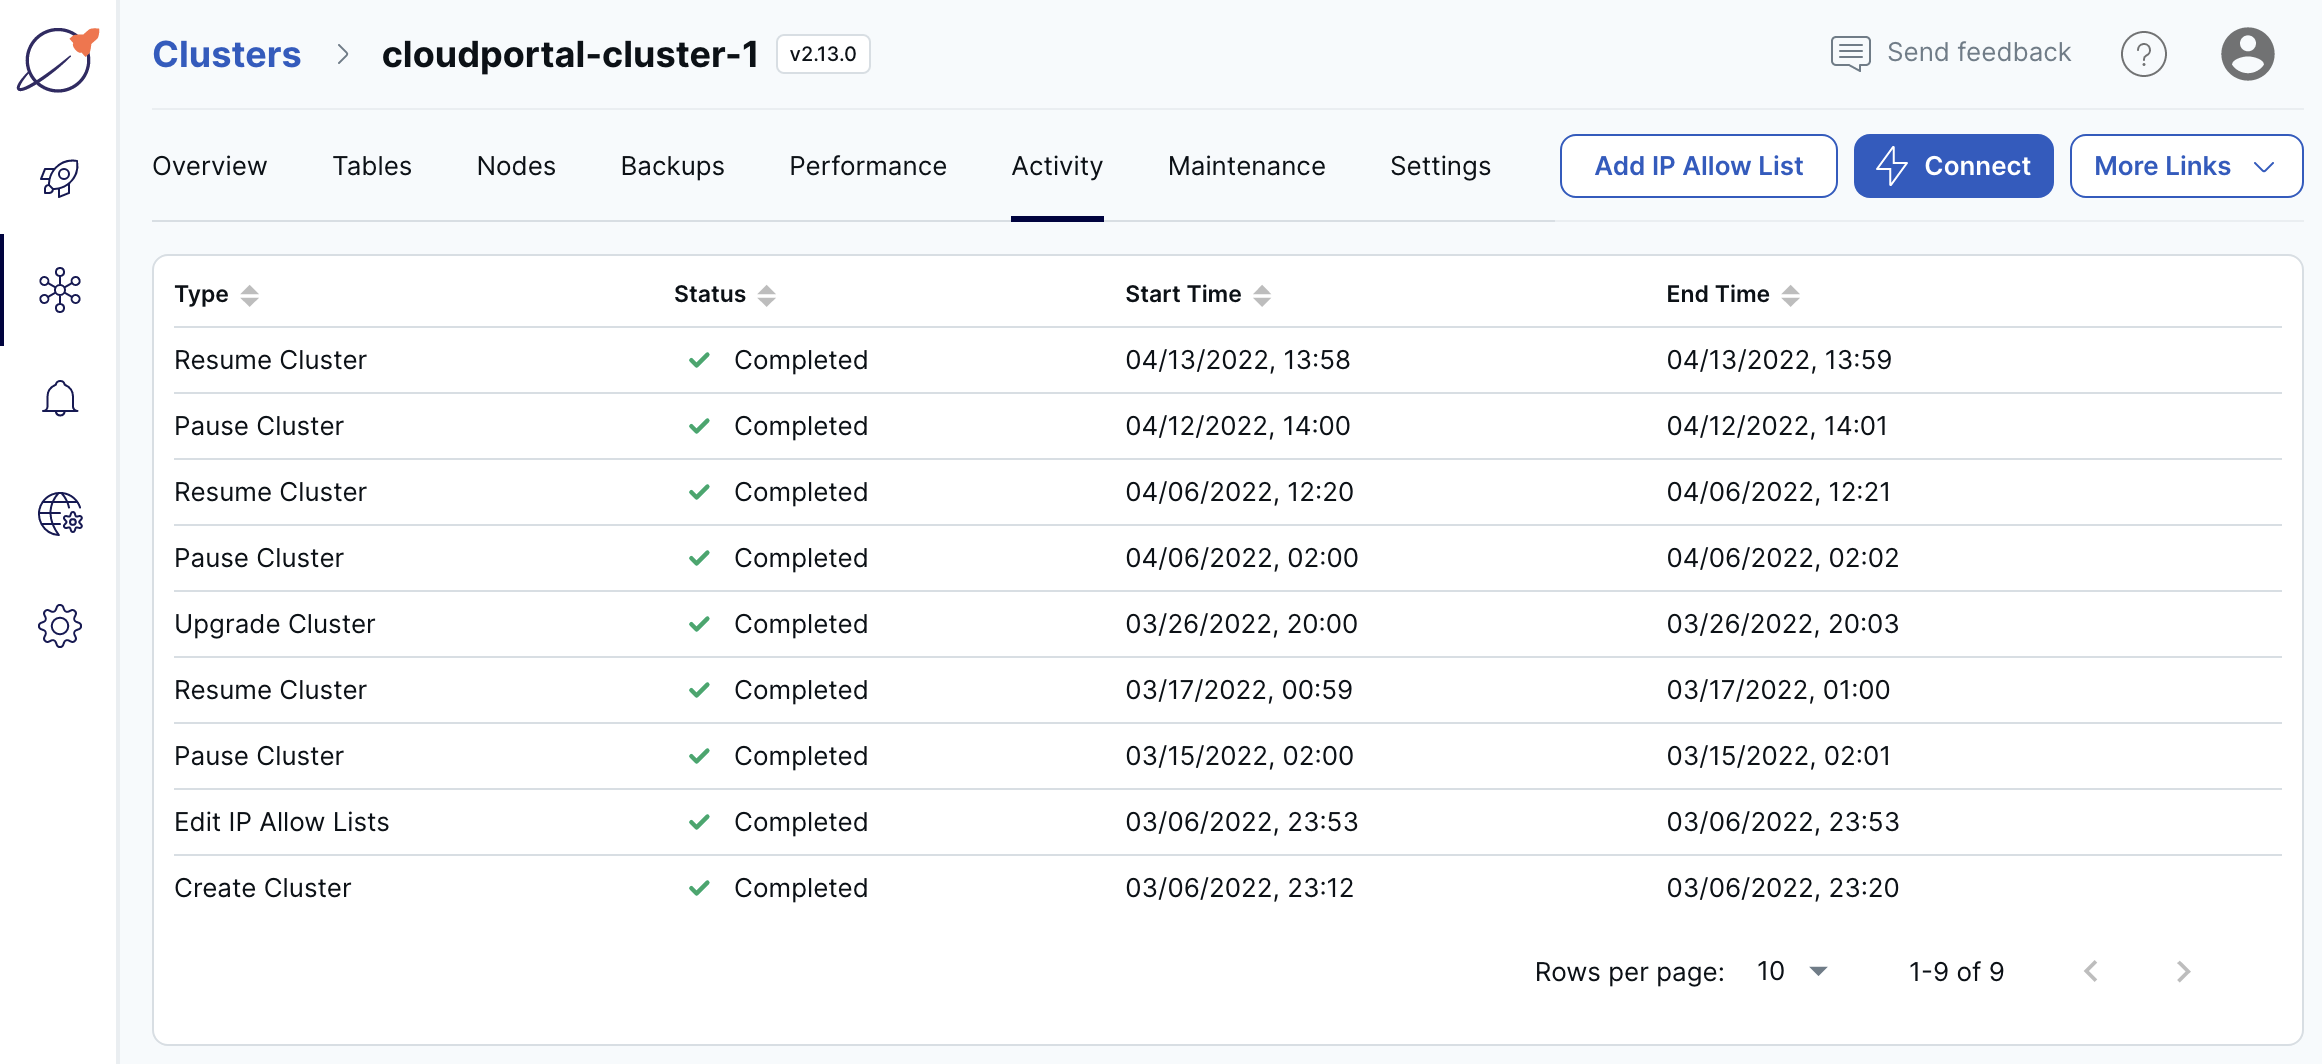Open the notifications bell icon
The height and width of the screenshot is (1064, 2322).
click(x=58, y=398)
